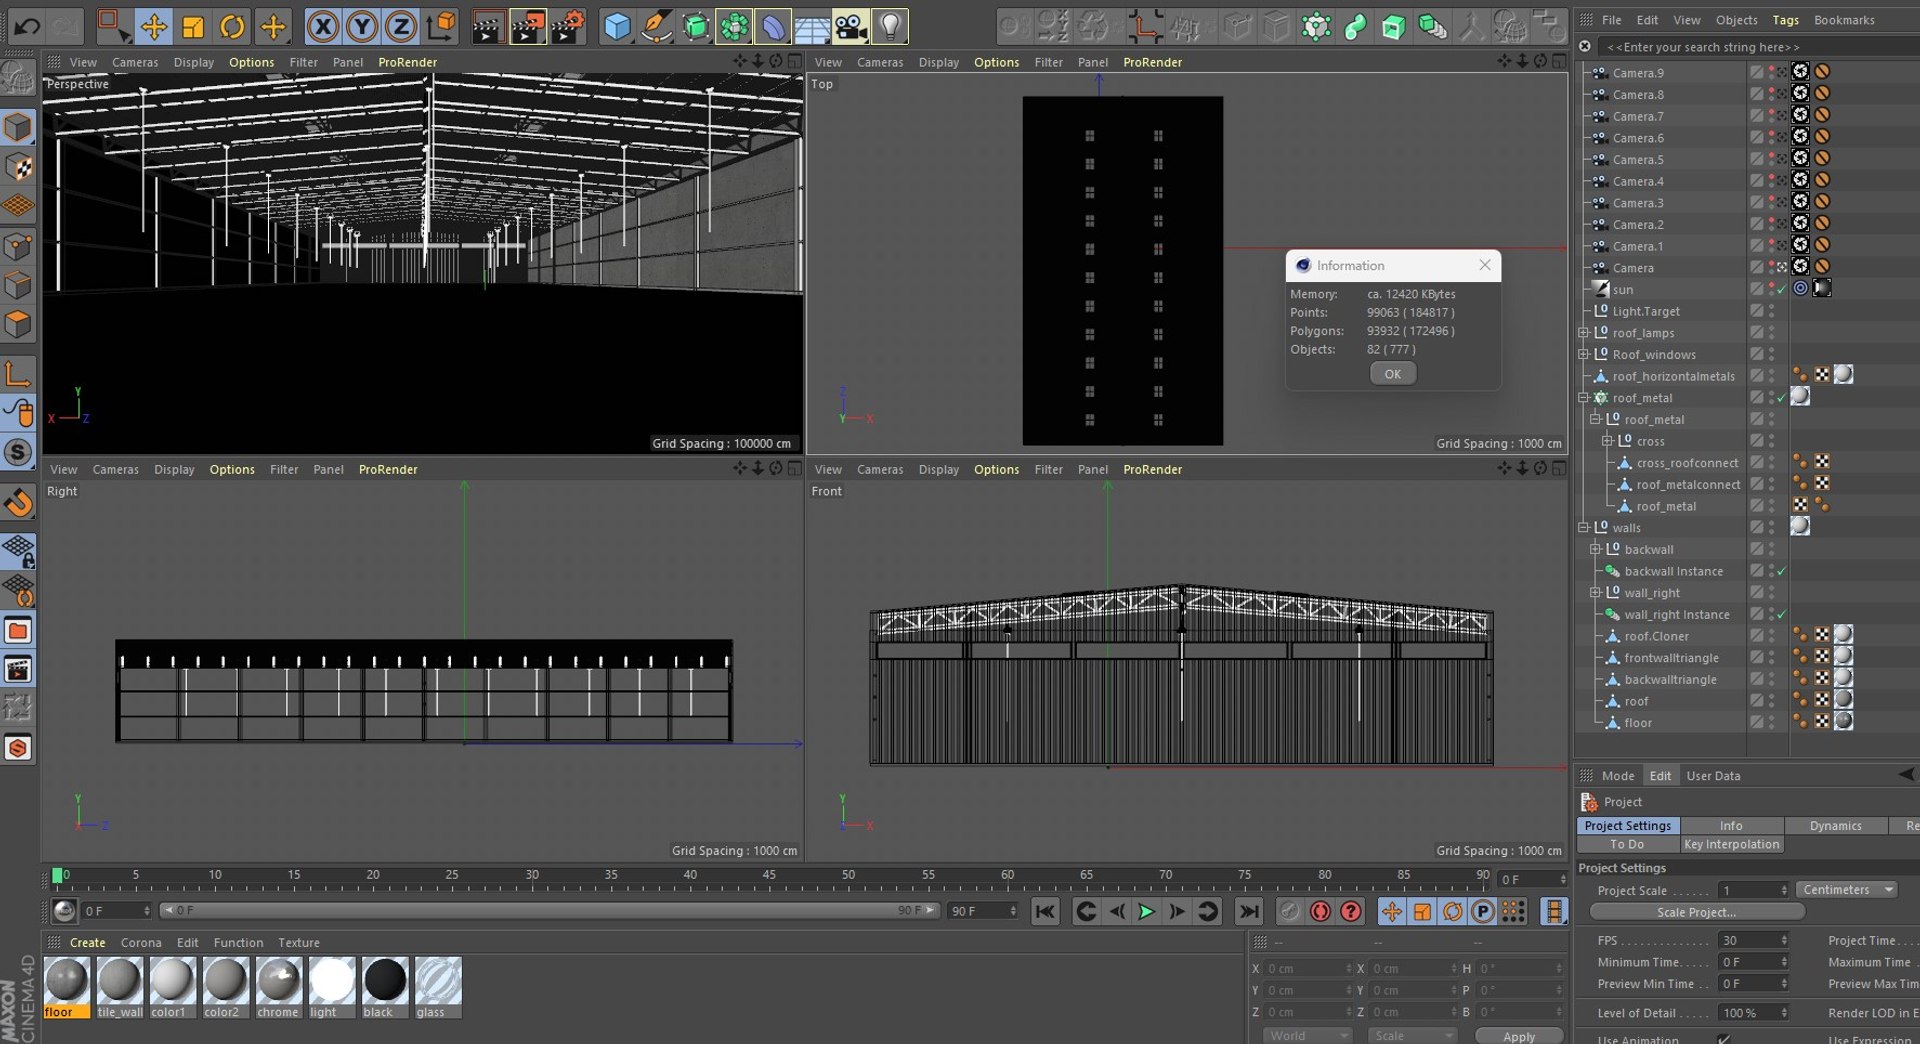Select the Move tool in top toolbar
The height and width of the screenshot is (1044, 1920).
pyautogui.click(x=153, y=26)
